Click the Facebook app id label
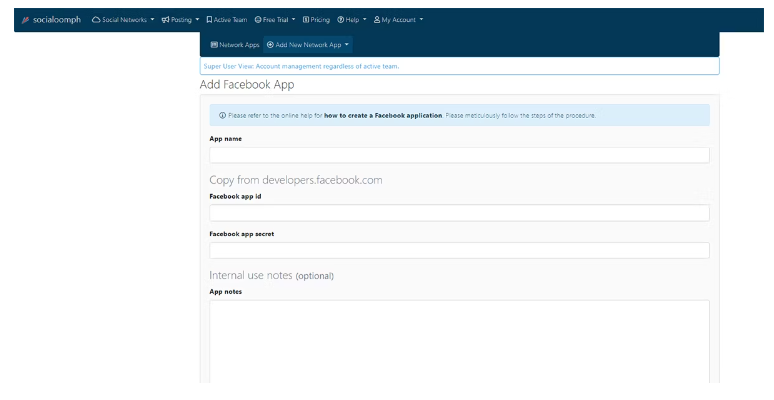774x400 pixels. [x=235, y=197]
